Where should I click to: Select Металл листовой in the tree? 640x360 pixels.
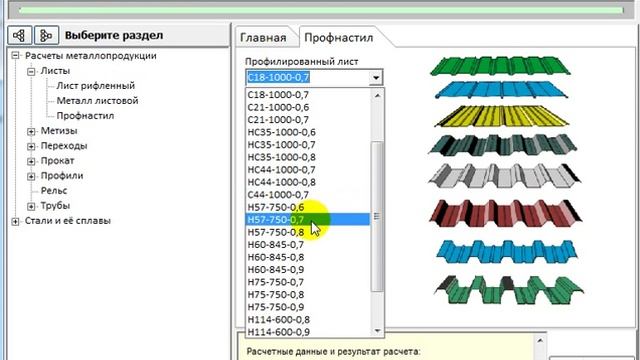97,101
